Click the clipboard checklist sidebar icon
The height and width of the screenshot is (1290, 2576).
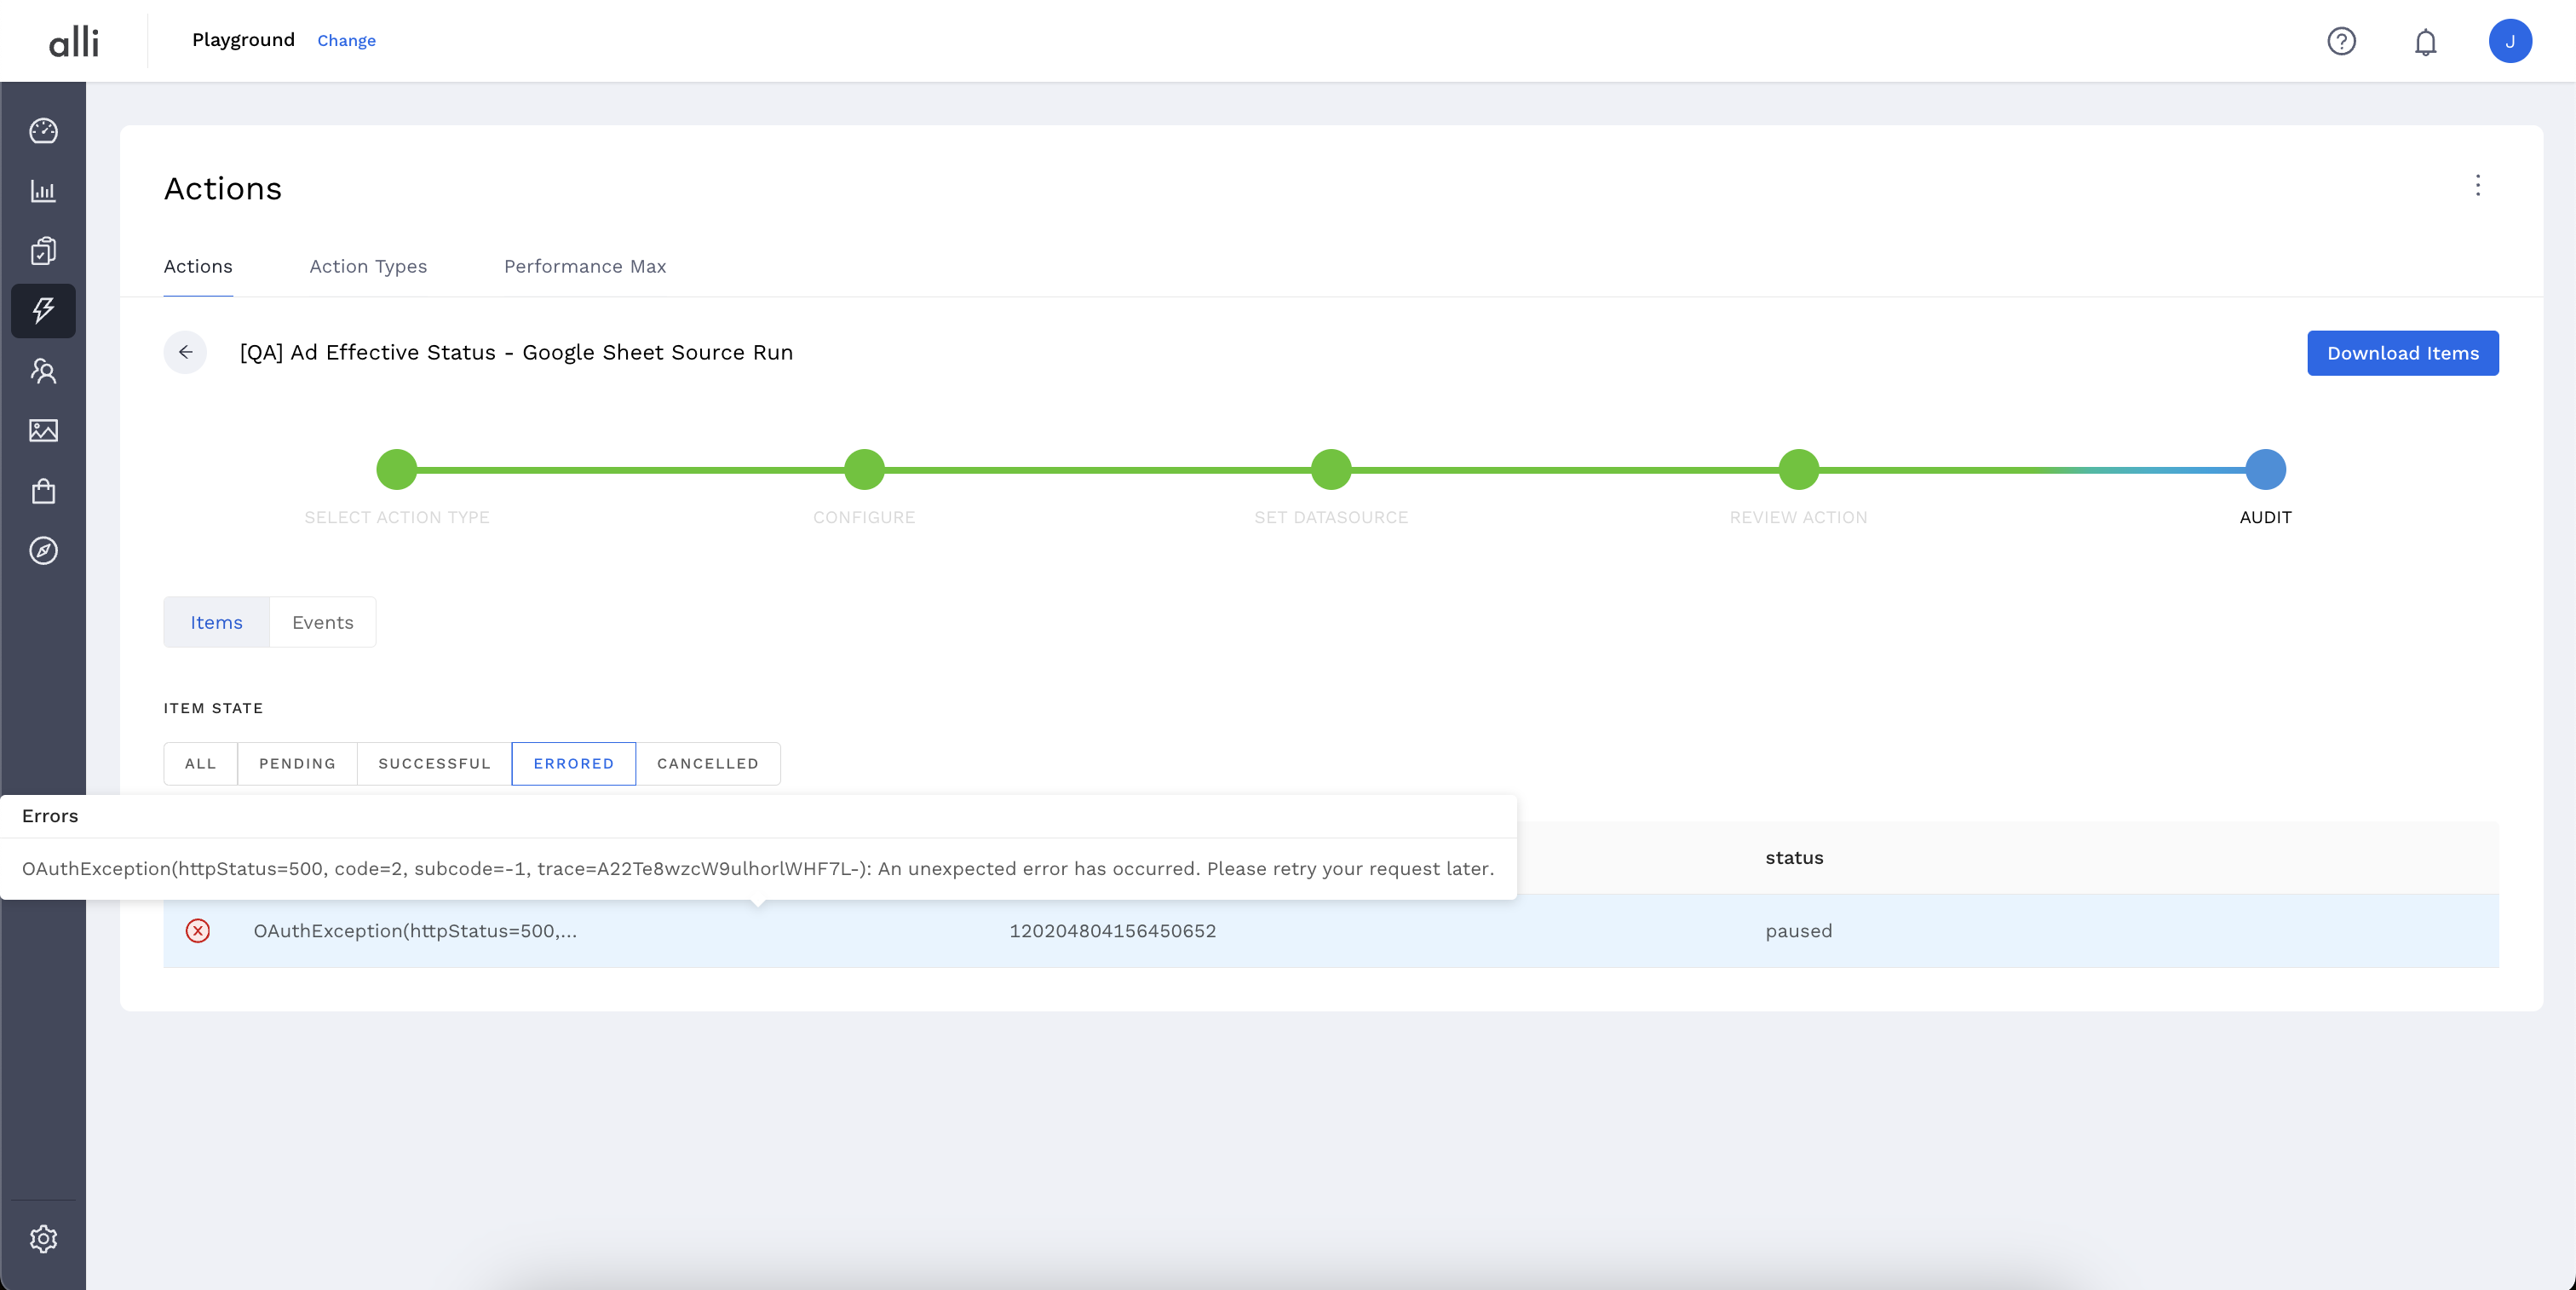(43, 250)
